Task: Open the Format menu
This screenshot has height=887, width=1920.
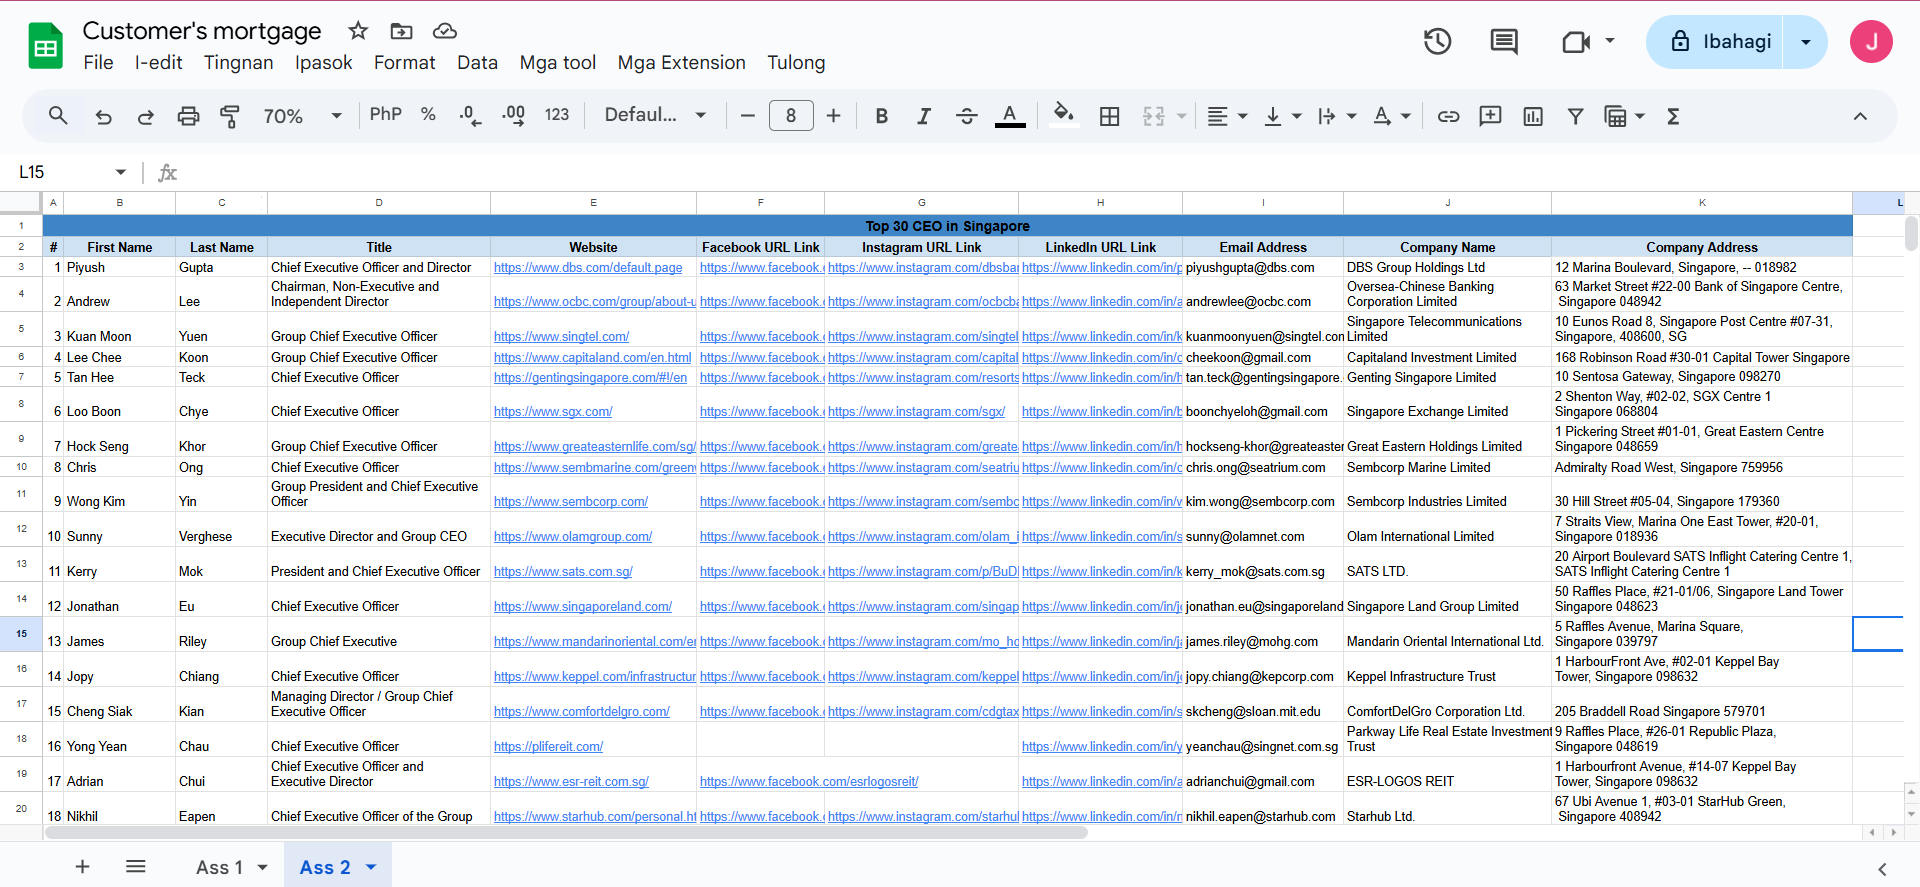Action: 404,62
